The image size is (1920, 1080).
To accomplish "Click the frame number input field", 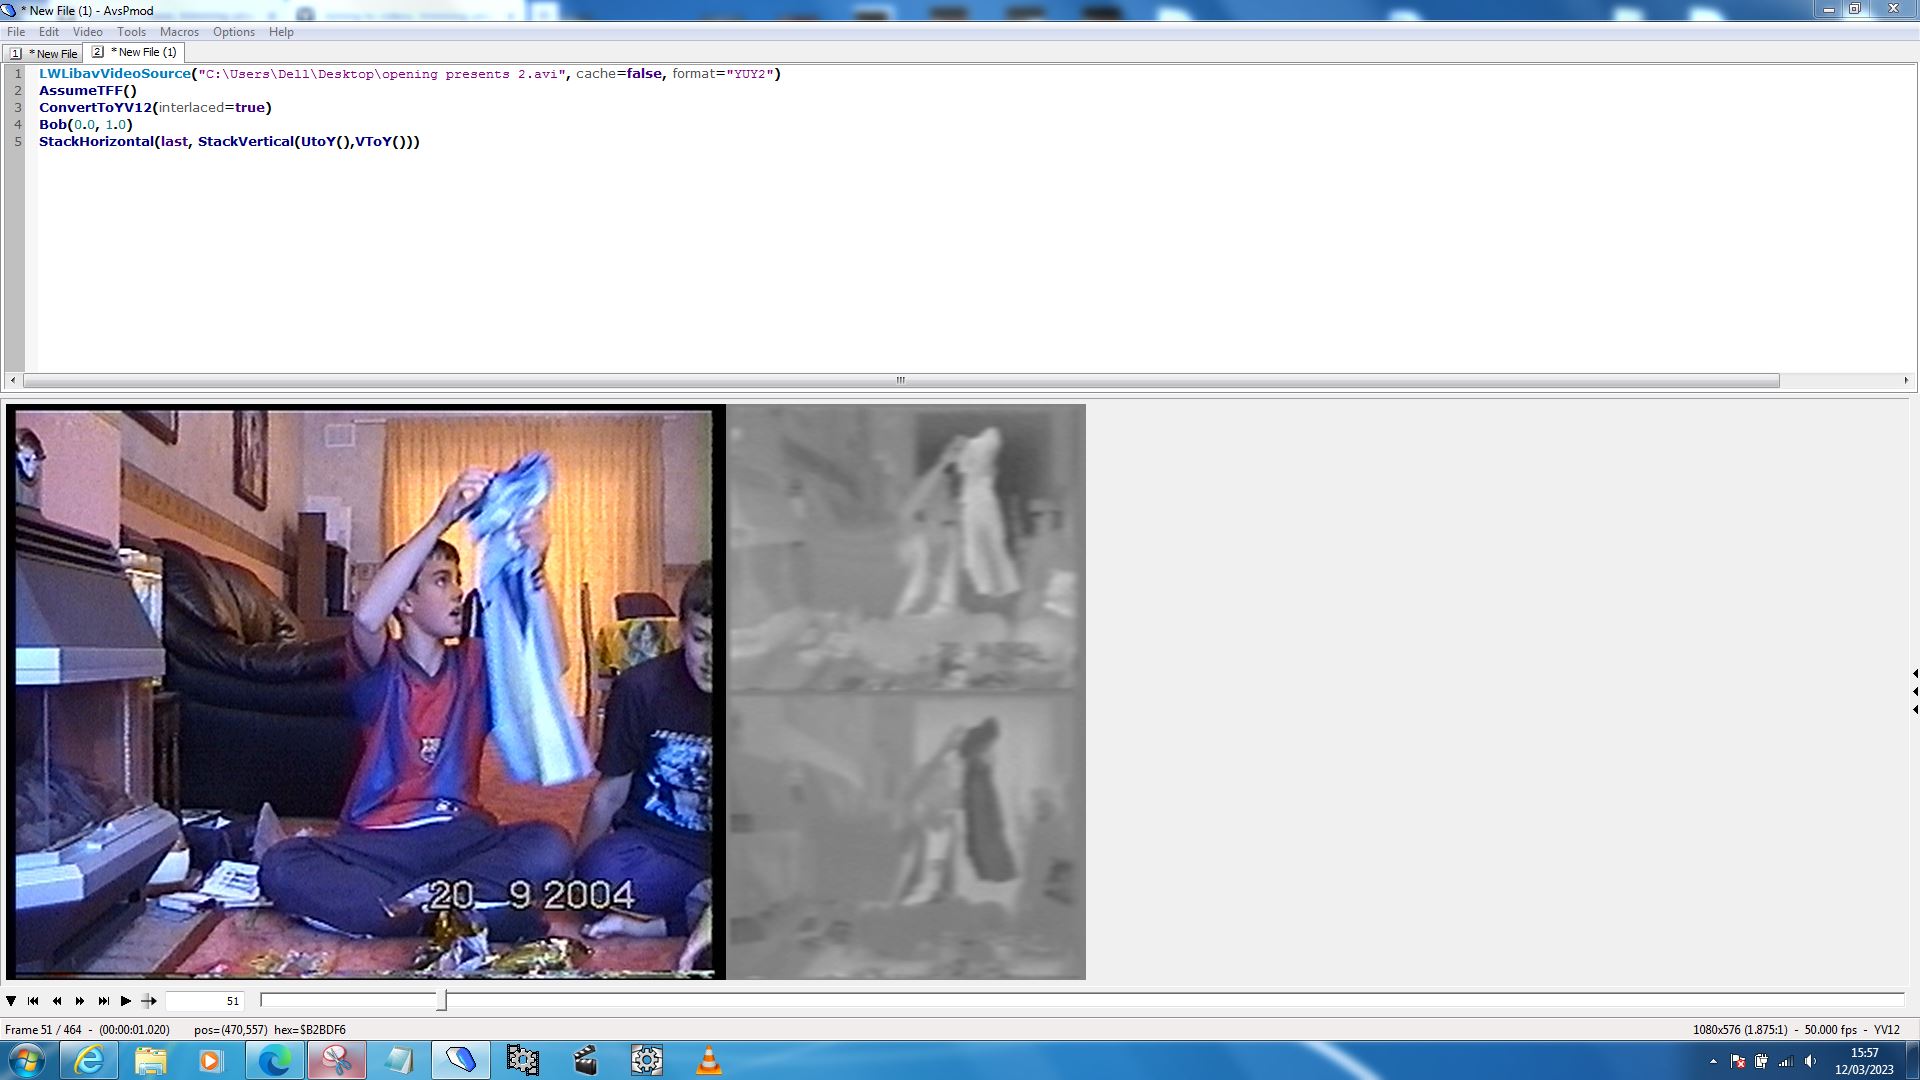I will (x=205, y=1001).
